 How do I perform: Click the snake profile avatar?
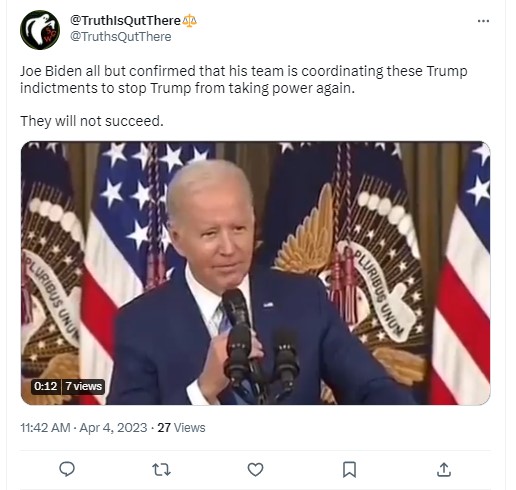[x=40, y=30]
